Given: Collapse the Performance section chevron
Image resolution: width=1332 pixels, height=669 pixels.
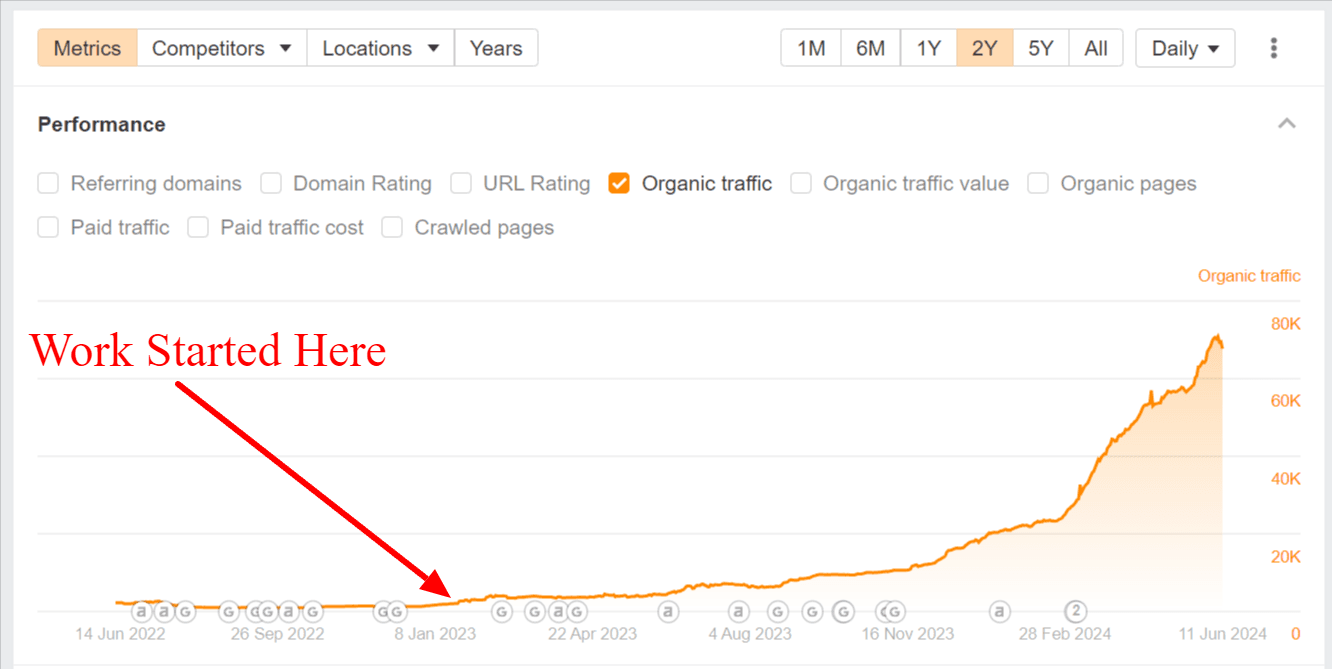Looking at the screenshot, I should tap(1287, 122).
